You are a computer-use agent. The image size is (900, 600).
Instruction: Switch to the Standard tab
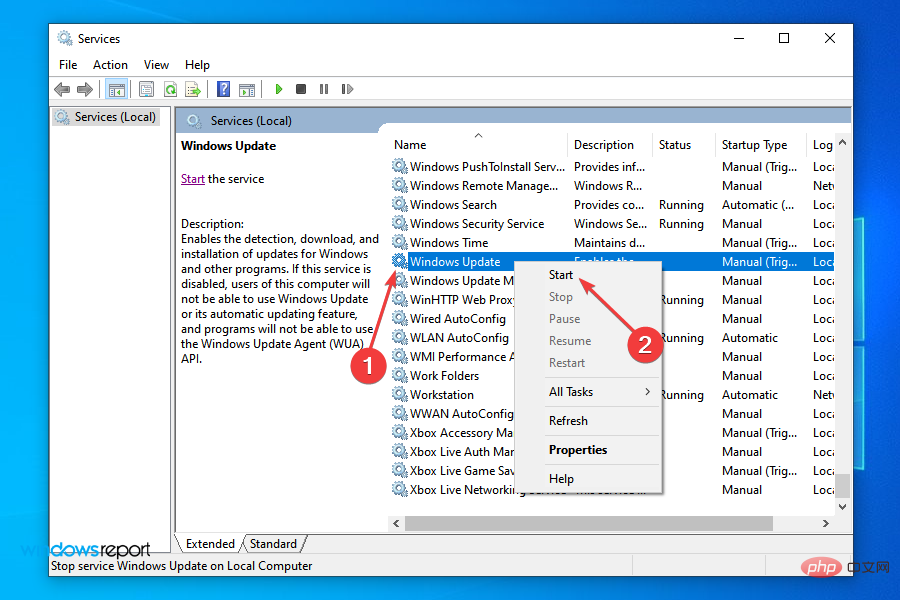[x=274, y=543]
